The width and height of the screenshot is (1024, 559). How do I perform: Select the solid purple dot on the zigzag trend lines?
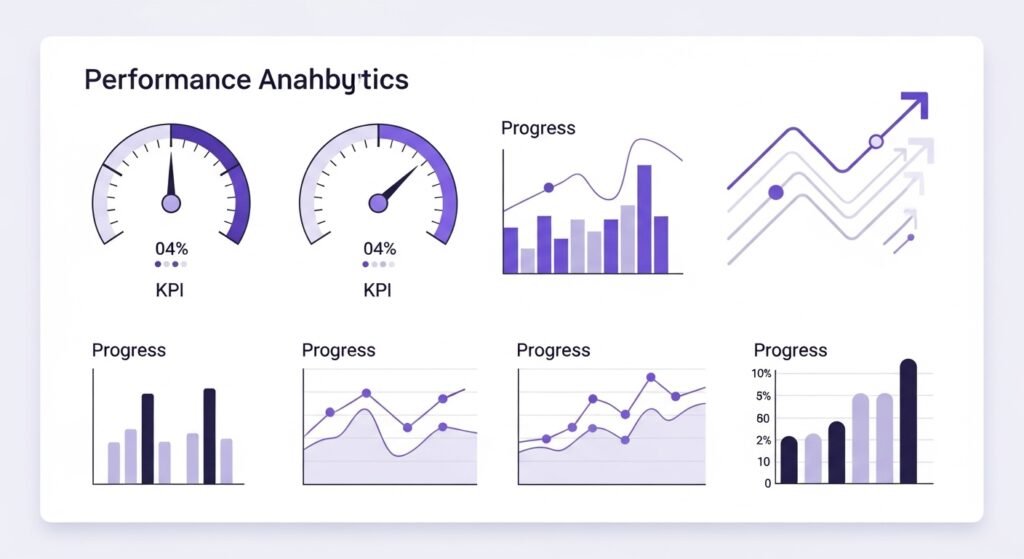pos(775,192)
